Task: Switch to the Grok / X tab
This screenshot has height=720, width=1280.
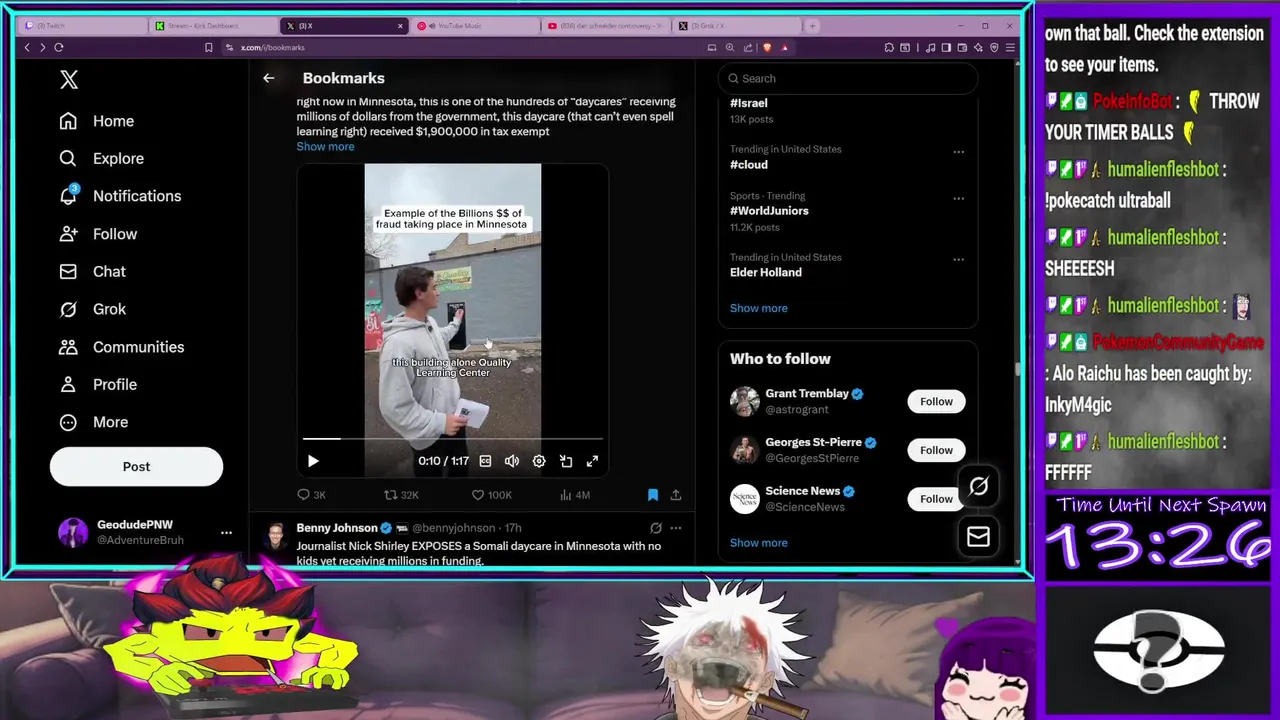Action: (x=736, y=26)
